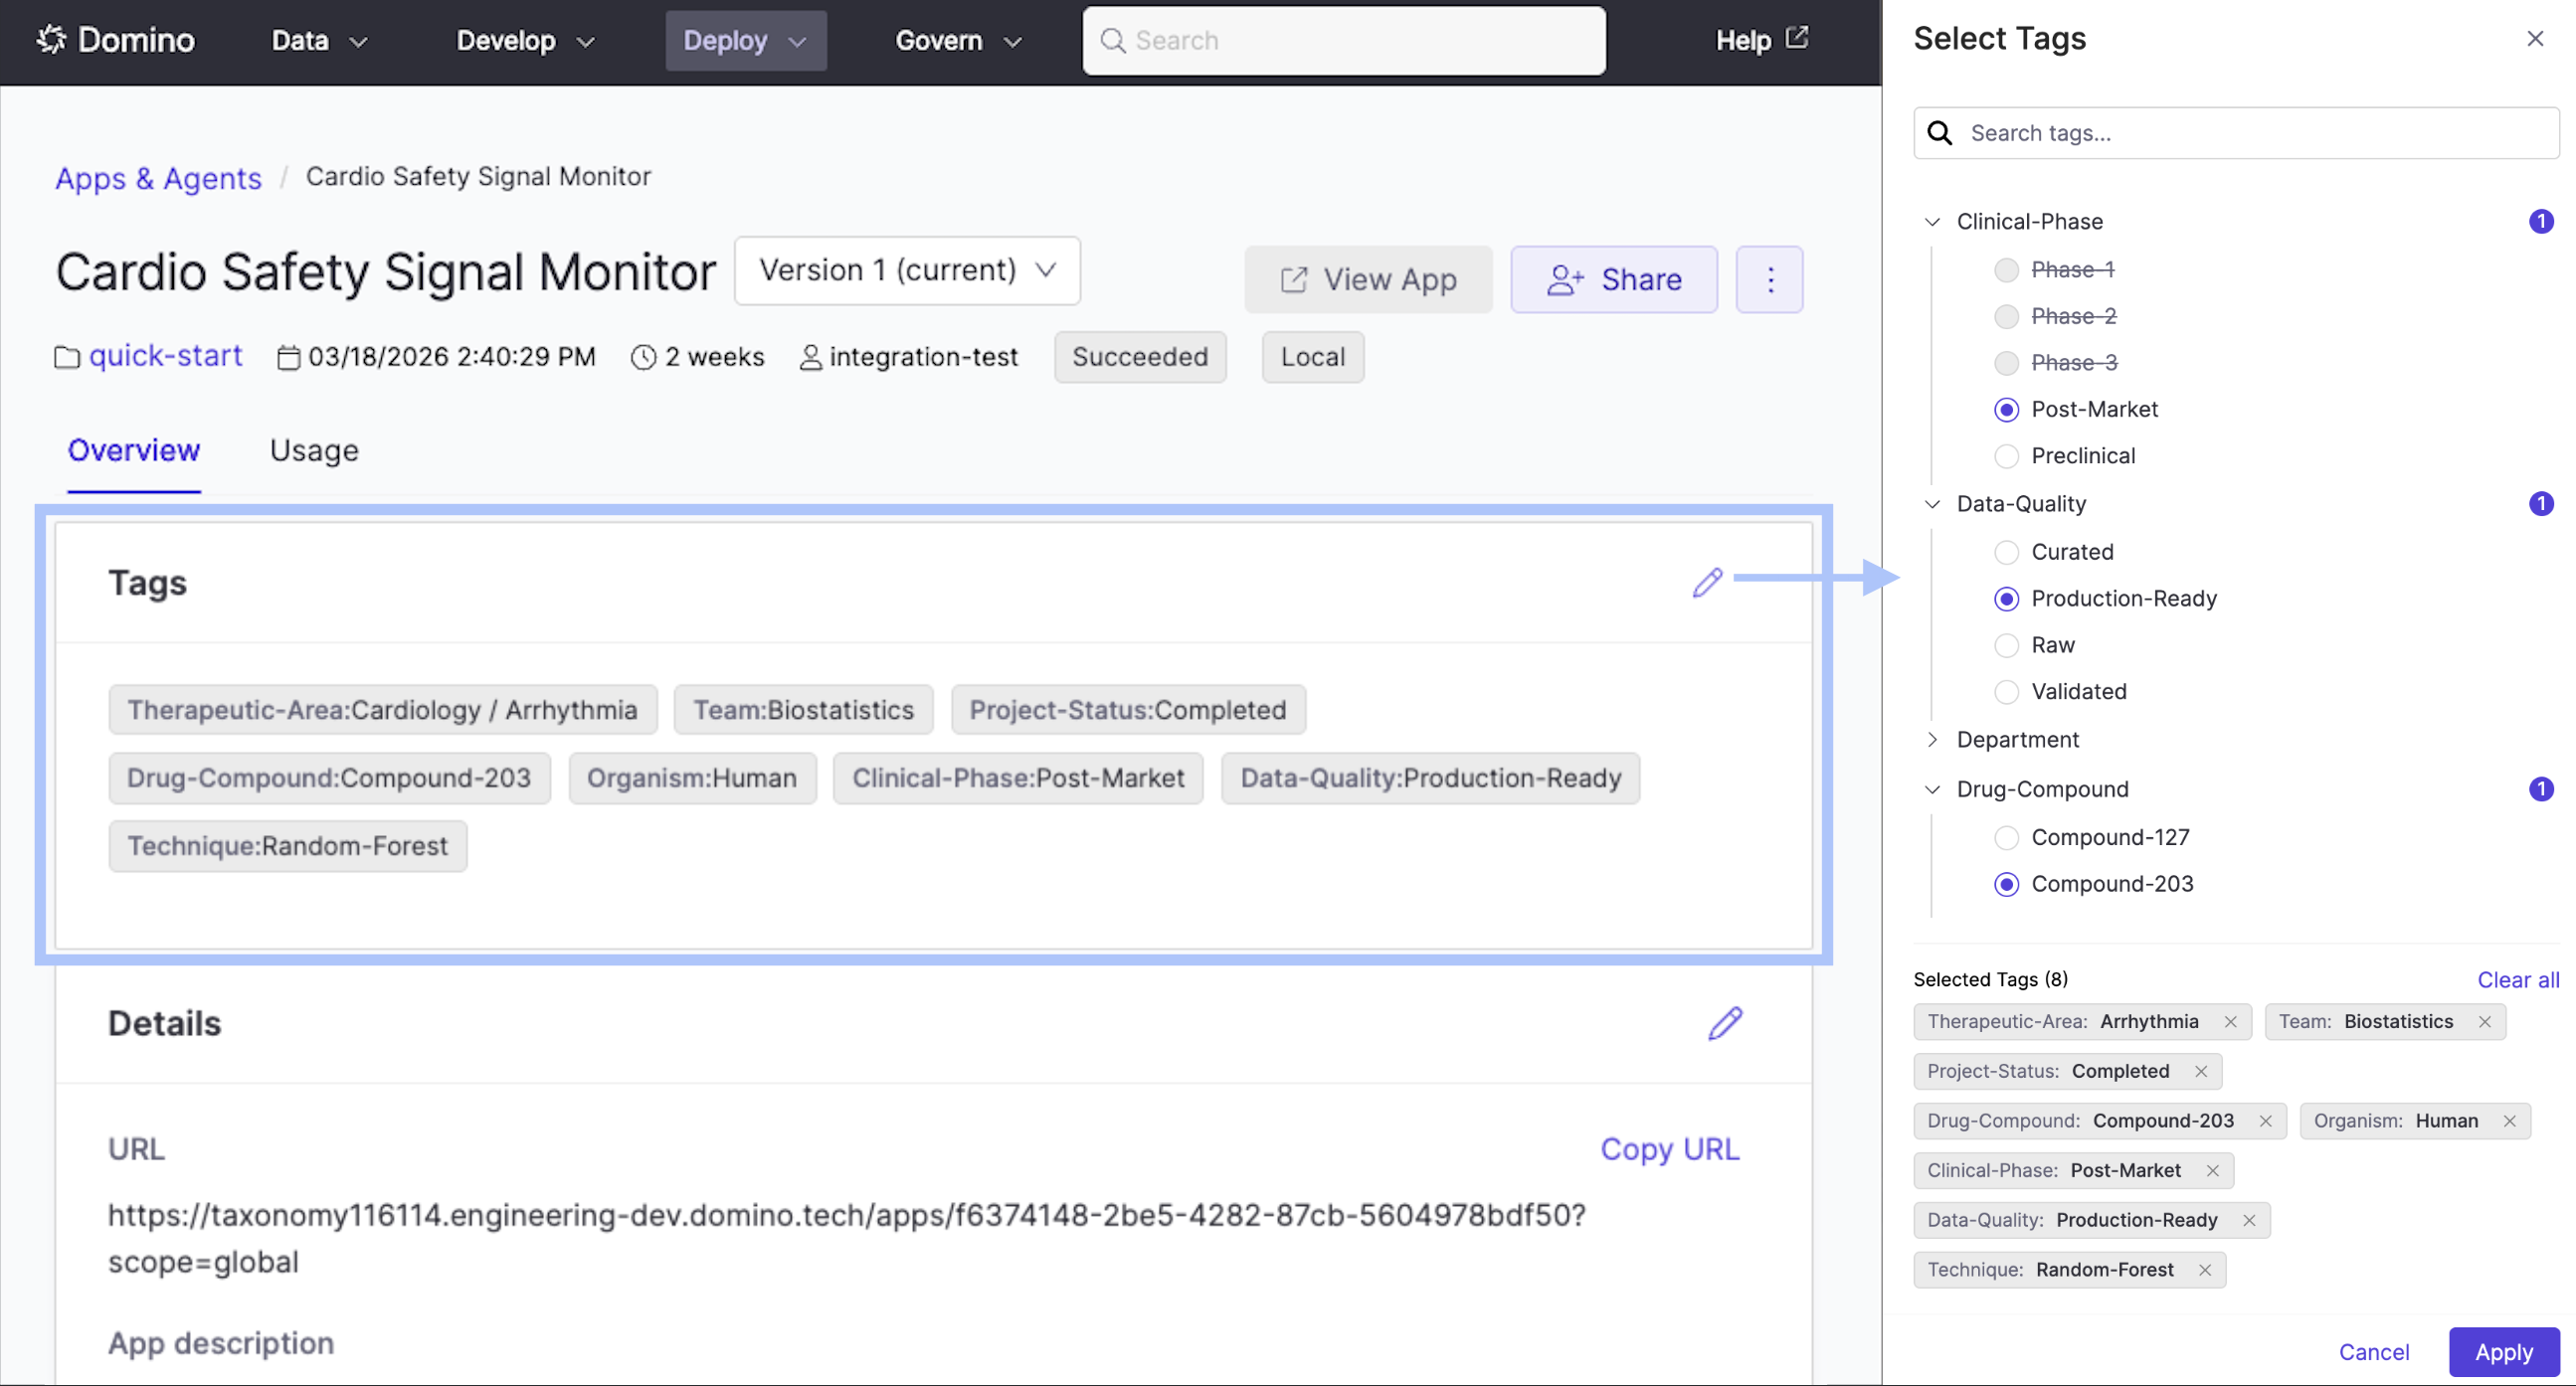Open the three-dot more actions menu
The width and height of the screenshot is (2576, 1386).
[1769, 280]
